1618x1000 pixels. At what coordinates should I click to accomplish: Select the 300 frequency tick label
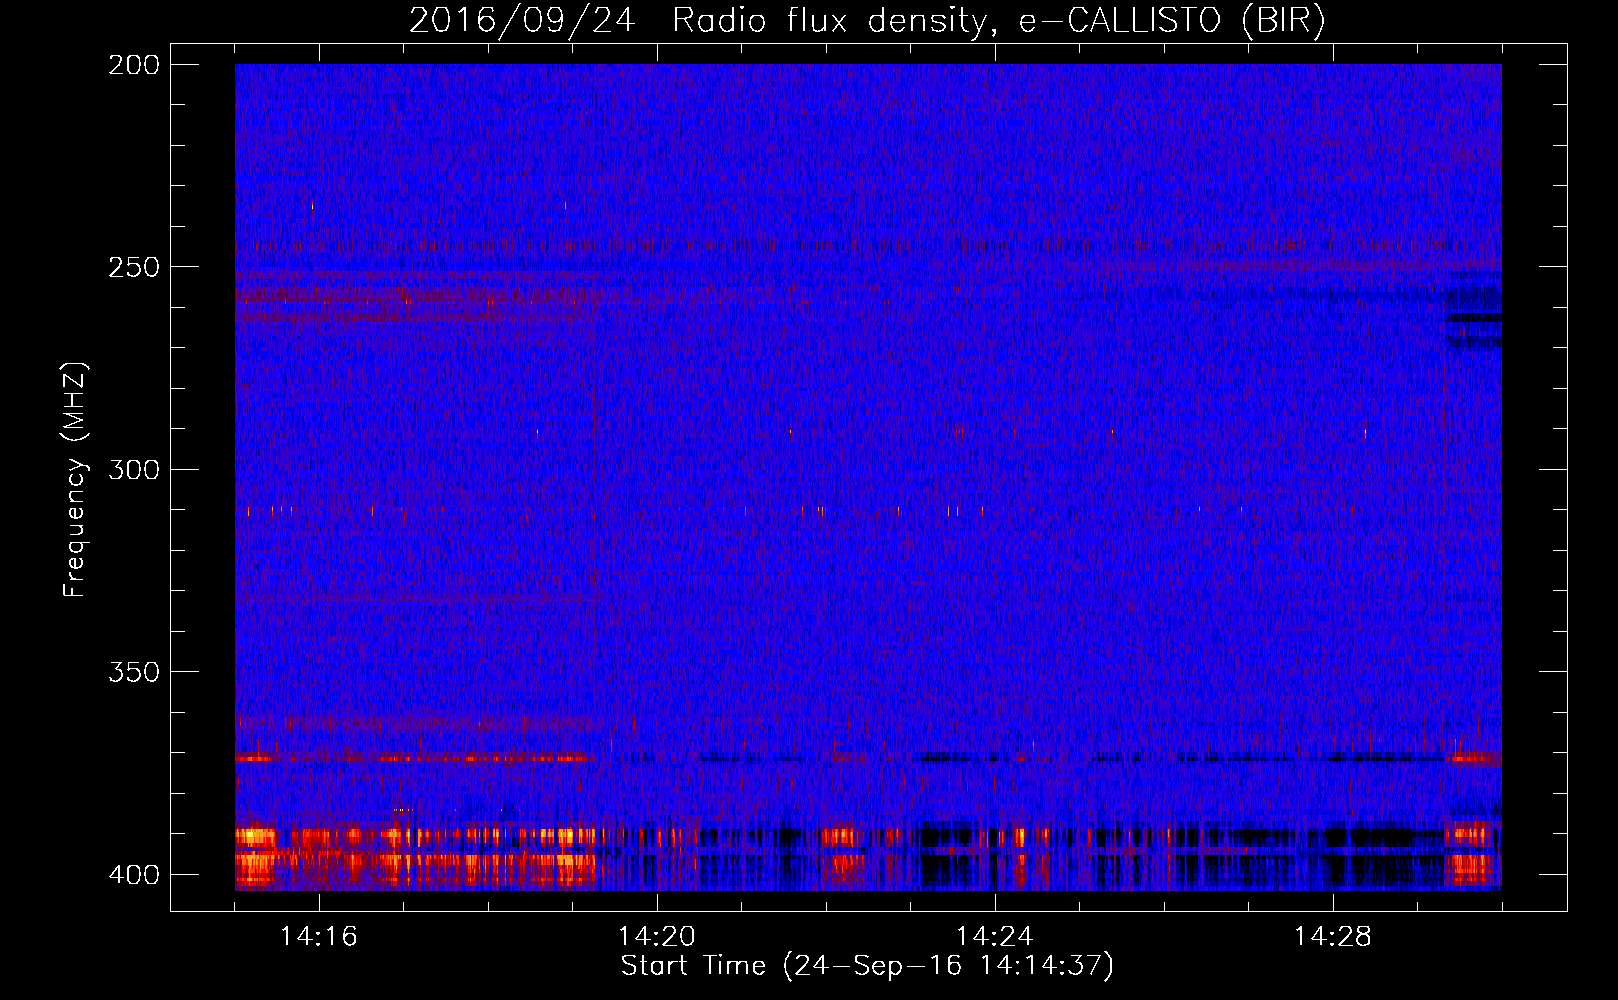(x=134, y=470)
